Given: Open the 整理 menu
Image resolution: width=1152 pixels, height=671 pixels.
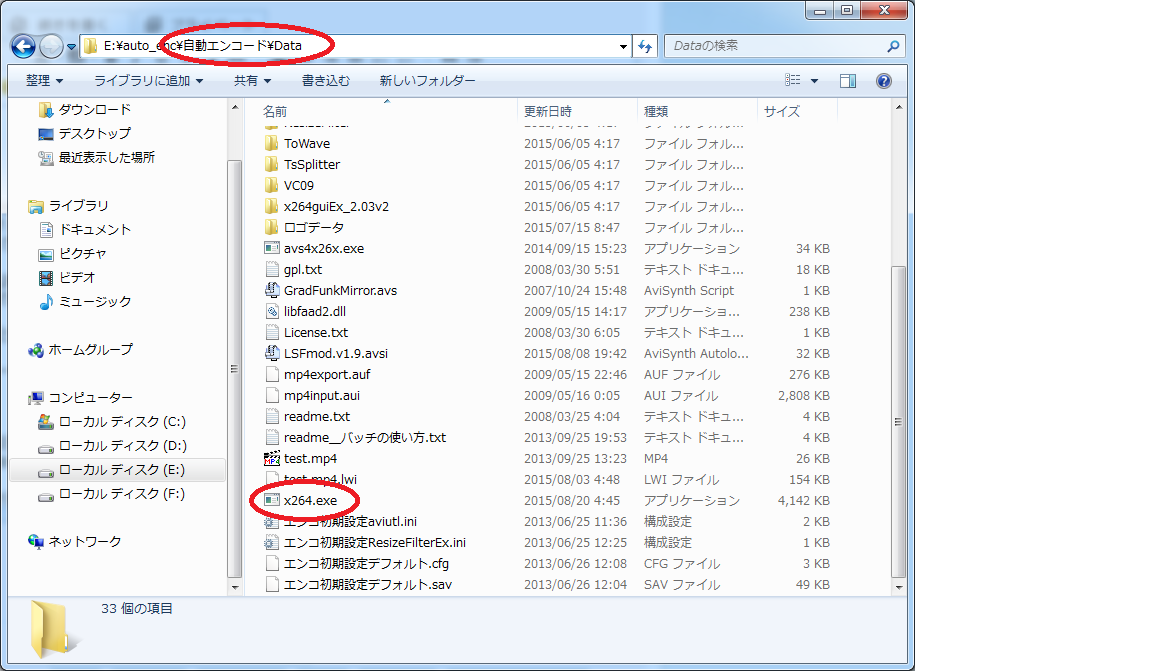Looking at the screenshot, I should coord(44,80).
